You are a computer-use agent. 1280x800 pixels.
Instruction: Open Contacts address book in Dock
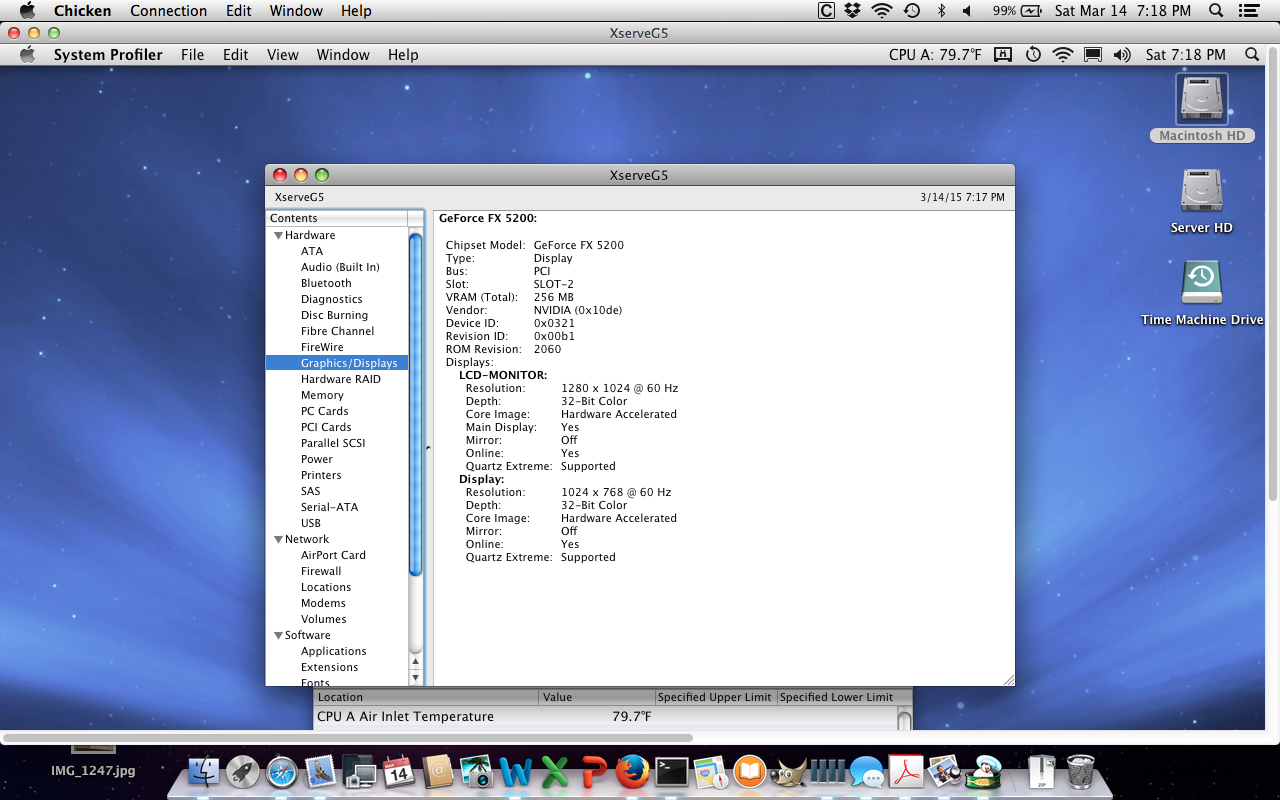coord(437,772)
